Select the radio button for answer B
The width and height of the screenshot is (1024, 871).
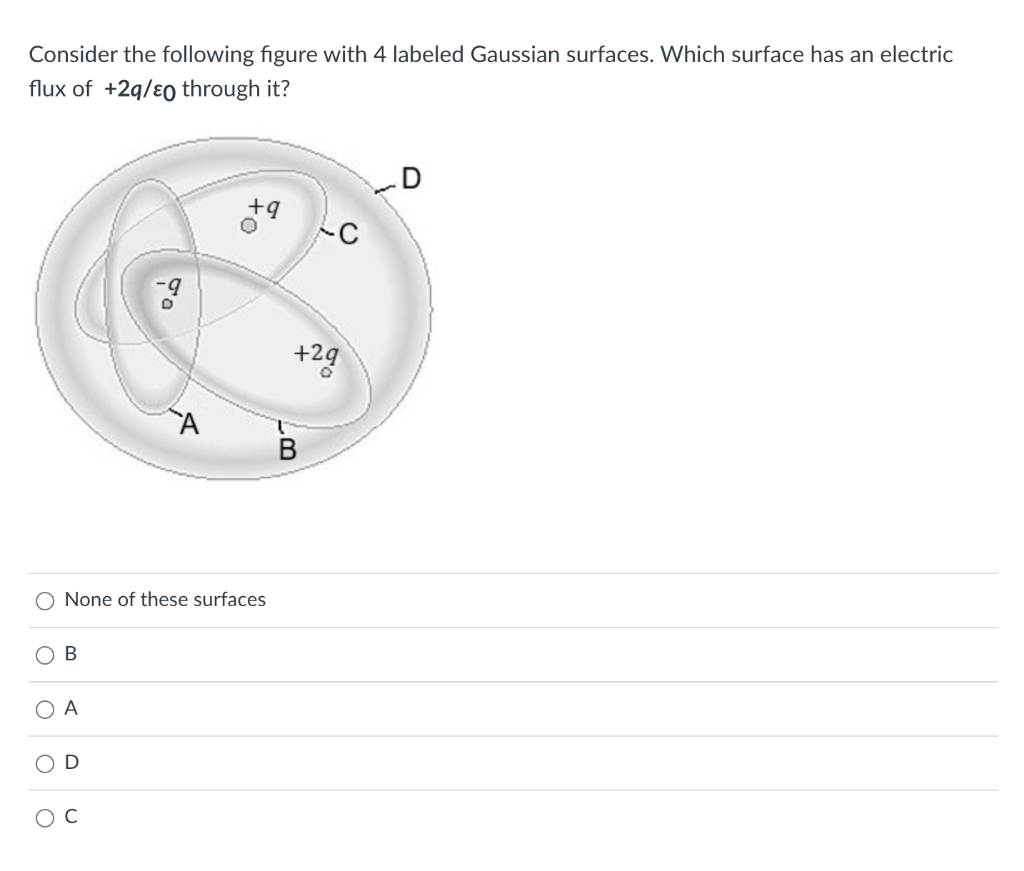click(x=44, y=655)
